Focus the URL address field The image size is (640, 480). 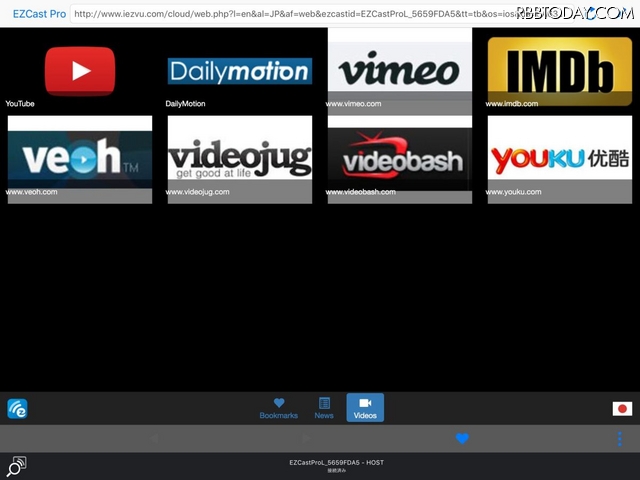point(321,14)
